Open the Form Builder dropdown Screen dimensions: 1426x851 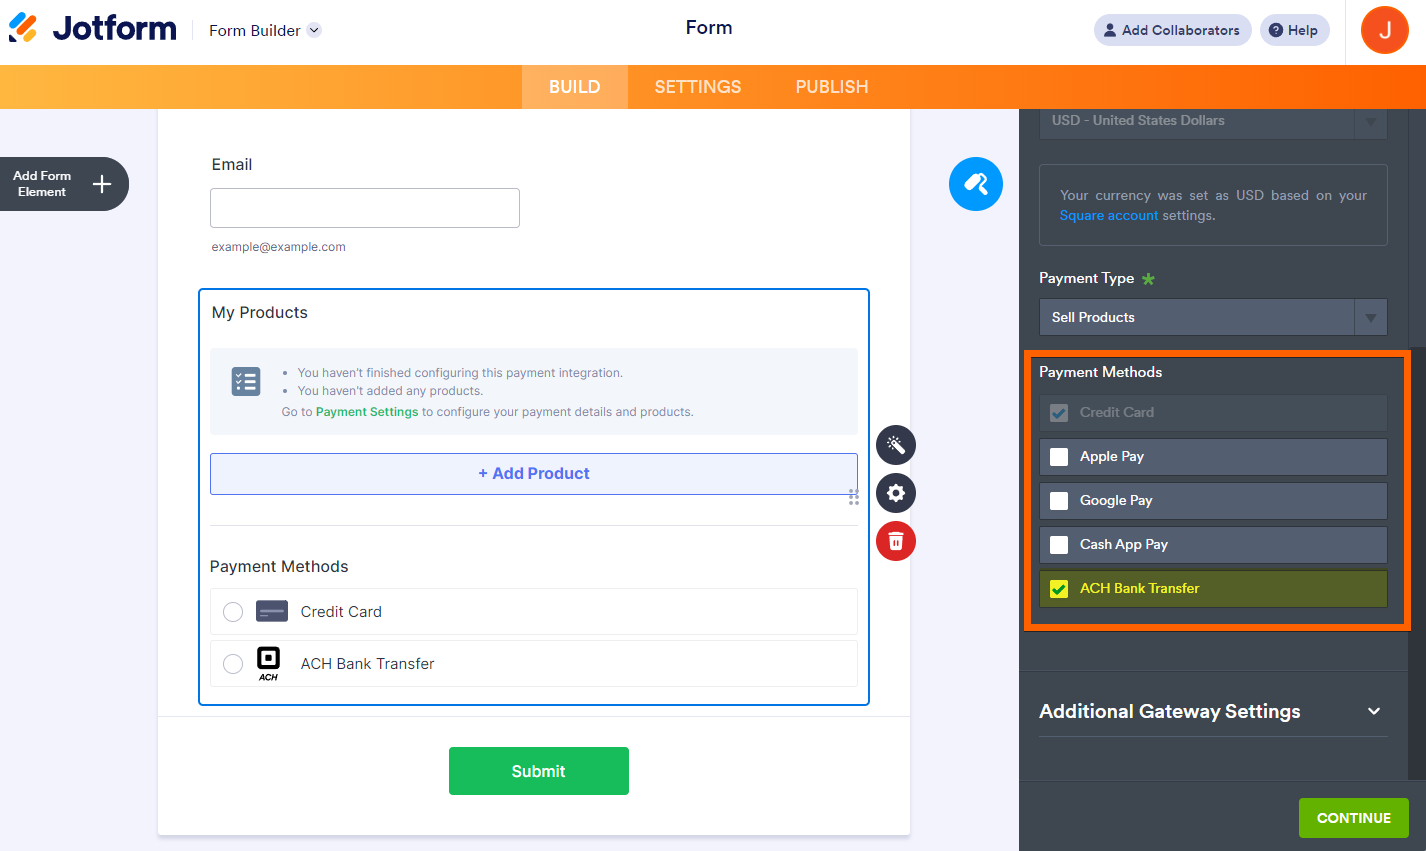pos(265,30)
